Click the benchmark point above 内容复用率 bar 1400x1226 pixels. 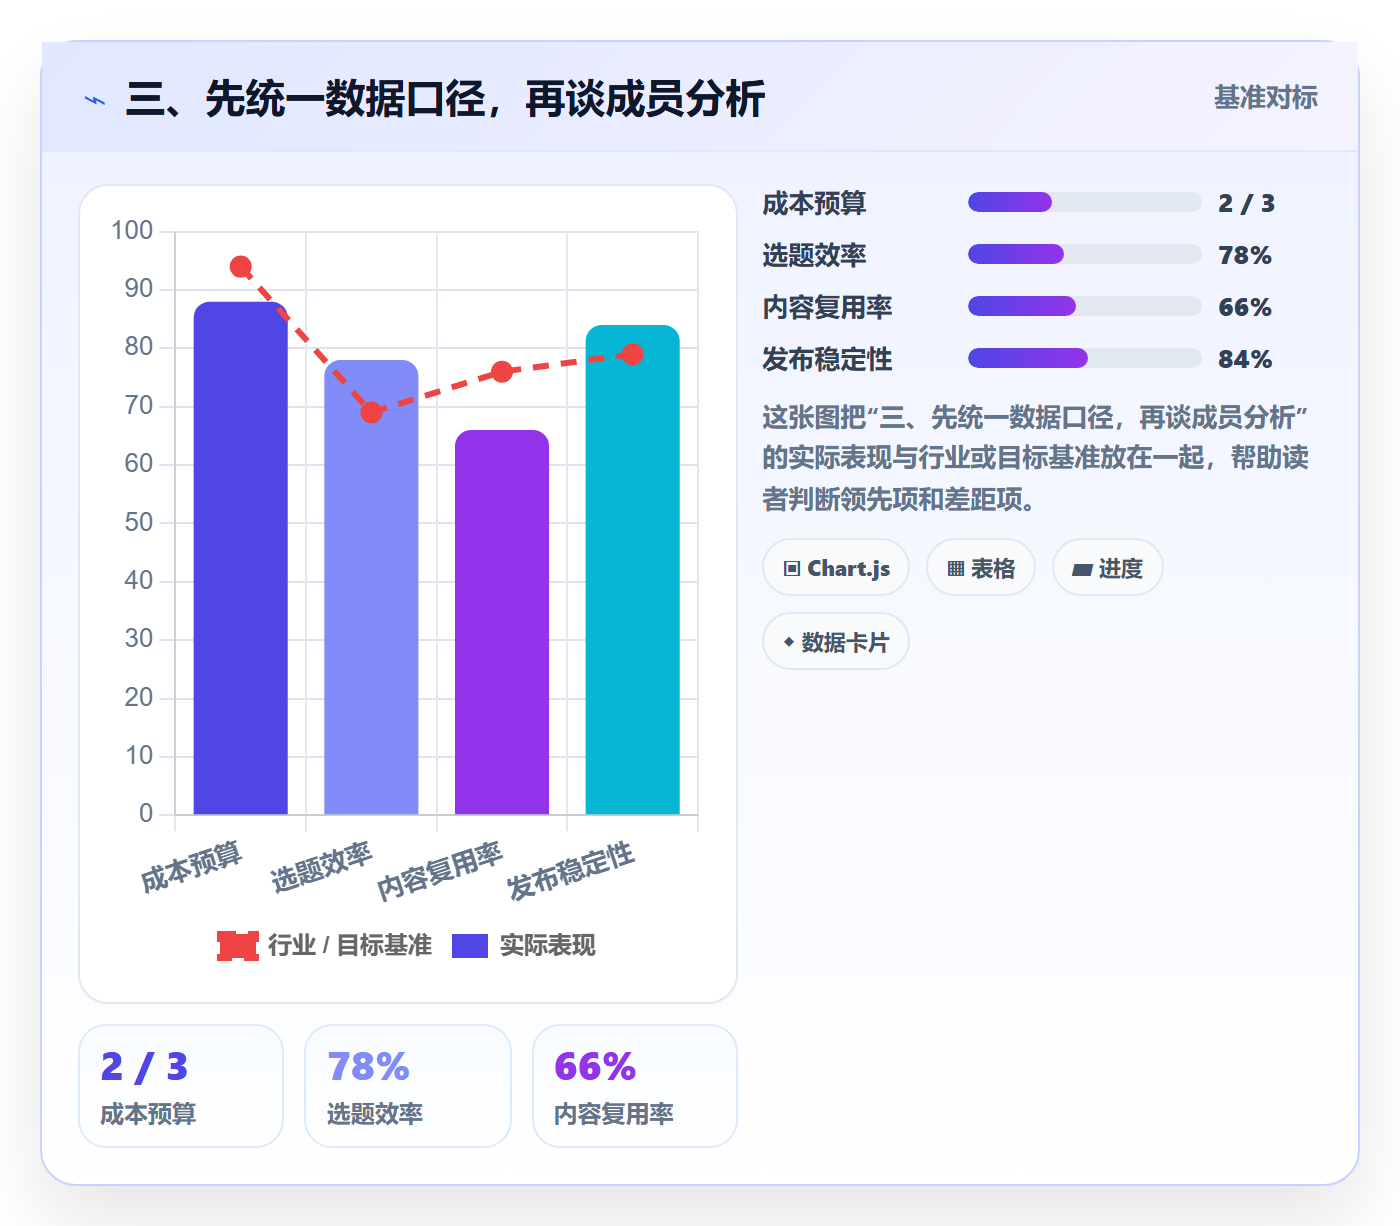tap(502, 372)
